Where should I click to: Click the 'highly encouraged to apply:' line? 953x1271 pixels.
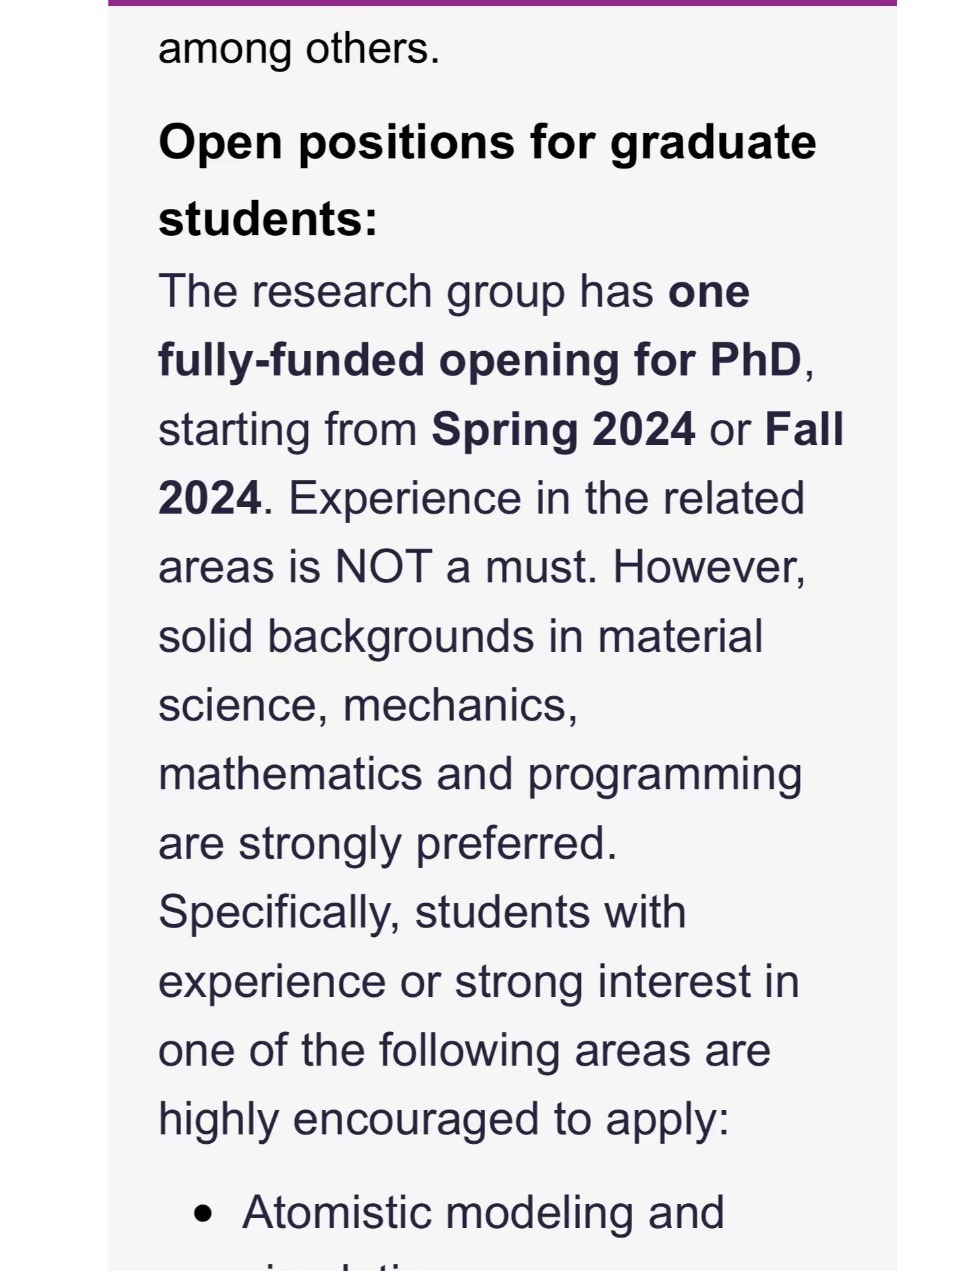click(444, 1120)
